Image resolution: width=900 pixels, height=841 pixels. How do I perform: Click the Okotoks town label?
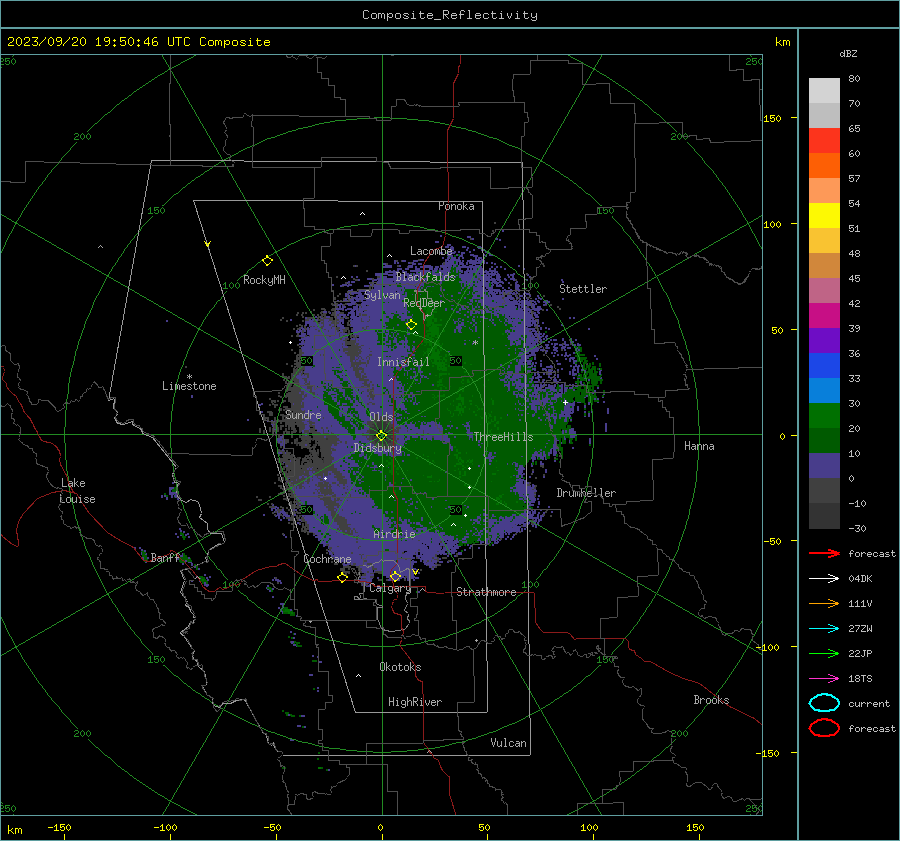pyautogui.click(x=400, y=667)
